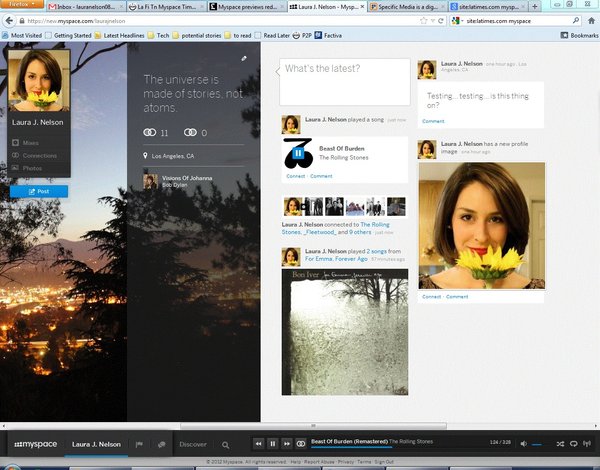Pause Beast Of Burden on its album art
Image resolution: width=600 pixels, height=470 pixels.
coord(298,153)
